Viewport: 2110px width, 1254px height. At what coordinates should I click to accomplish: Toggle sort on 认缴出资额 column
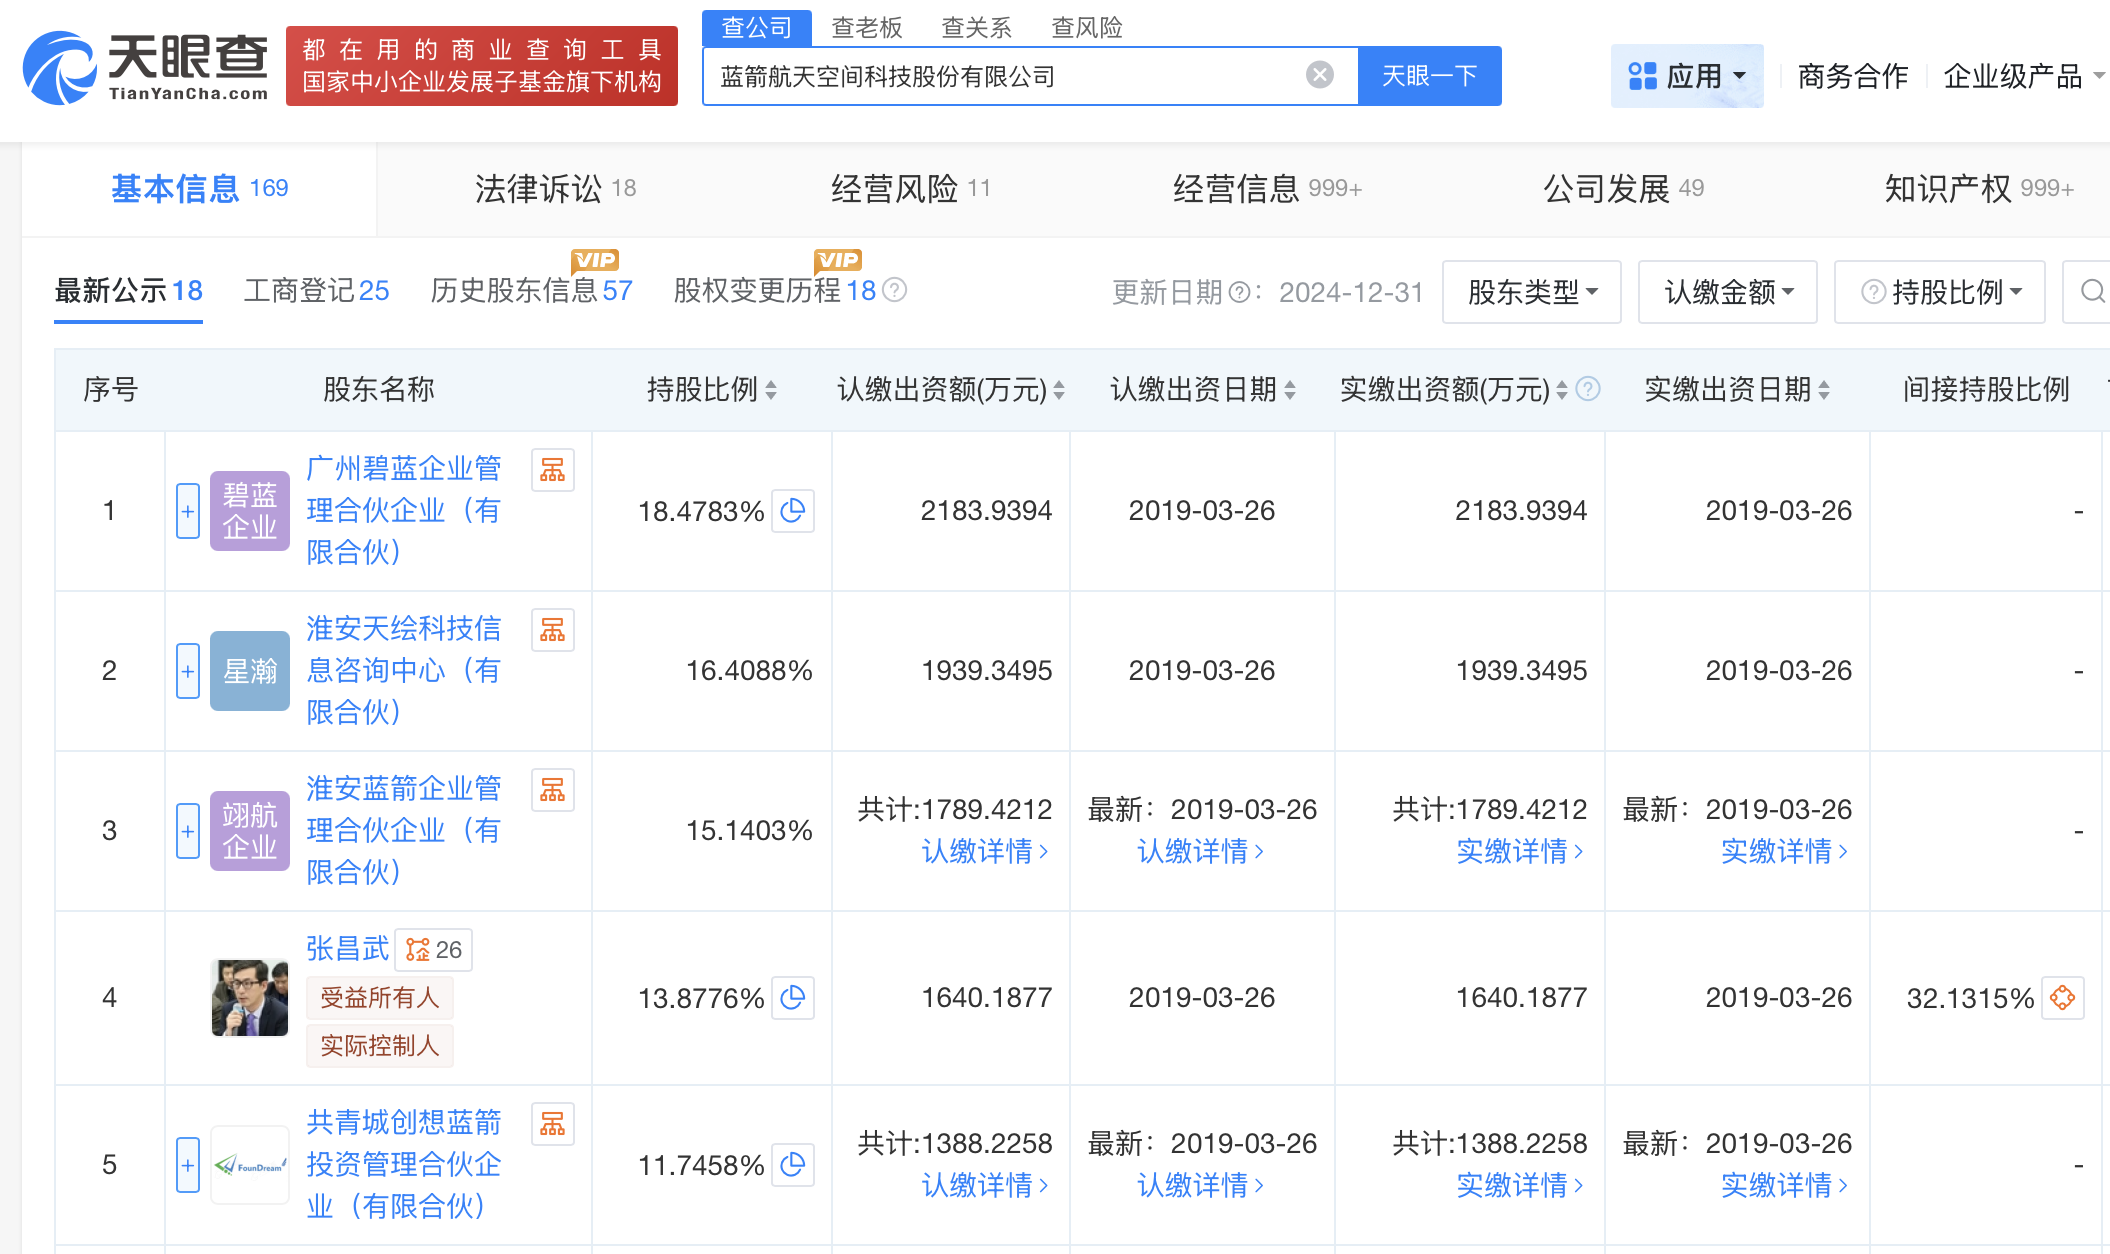point(1059,390)
